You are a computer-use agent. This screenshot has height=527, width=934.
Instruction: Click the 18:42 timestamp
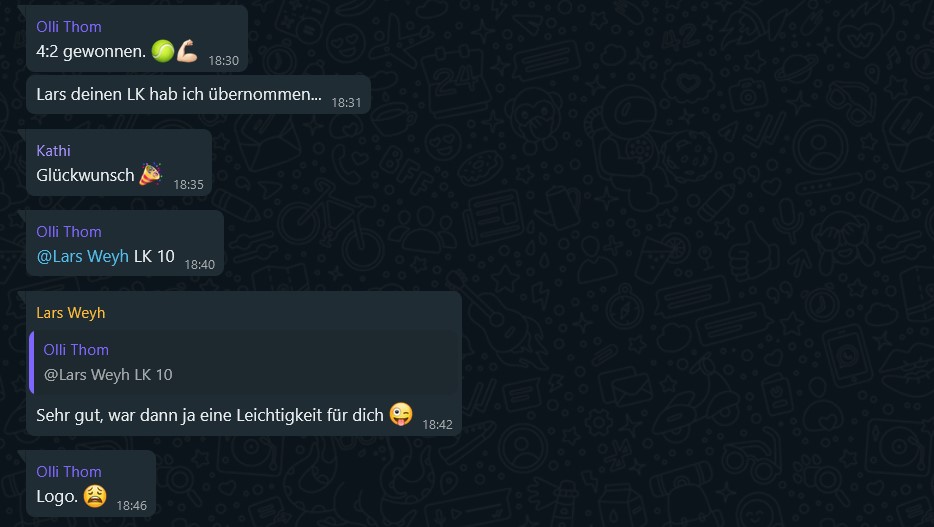point(437,425)
